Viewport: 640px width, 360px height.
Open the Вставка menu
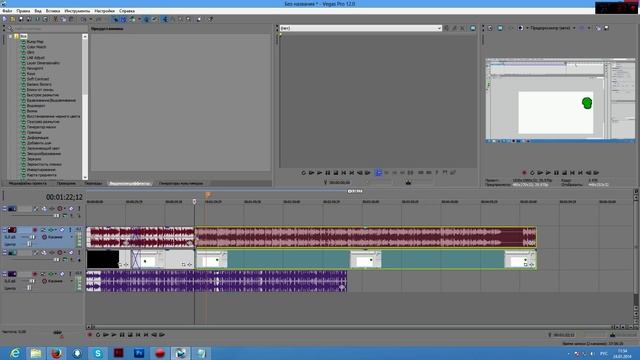coord(53,11)
